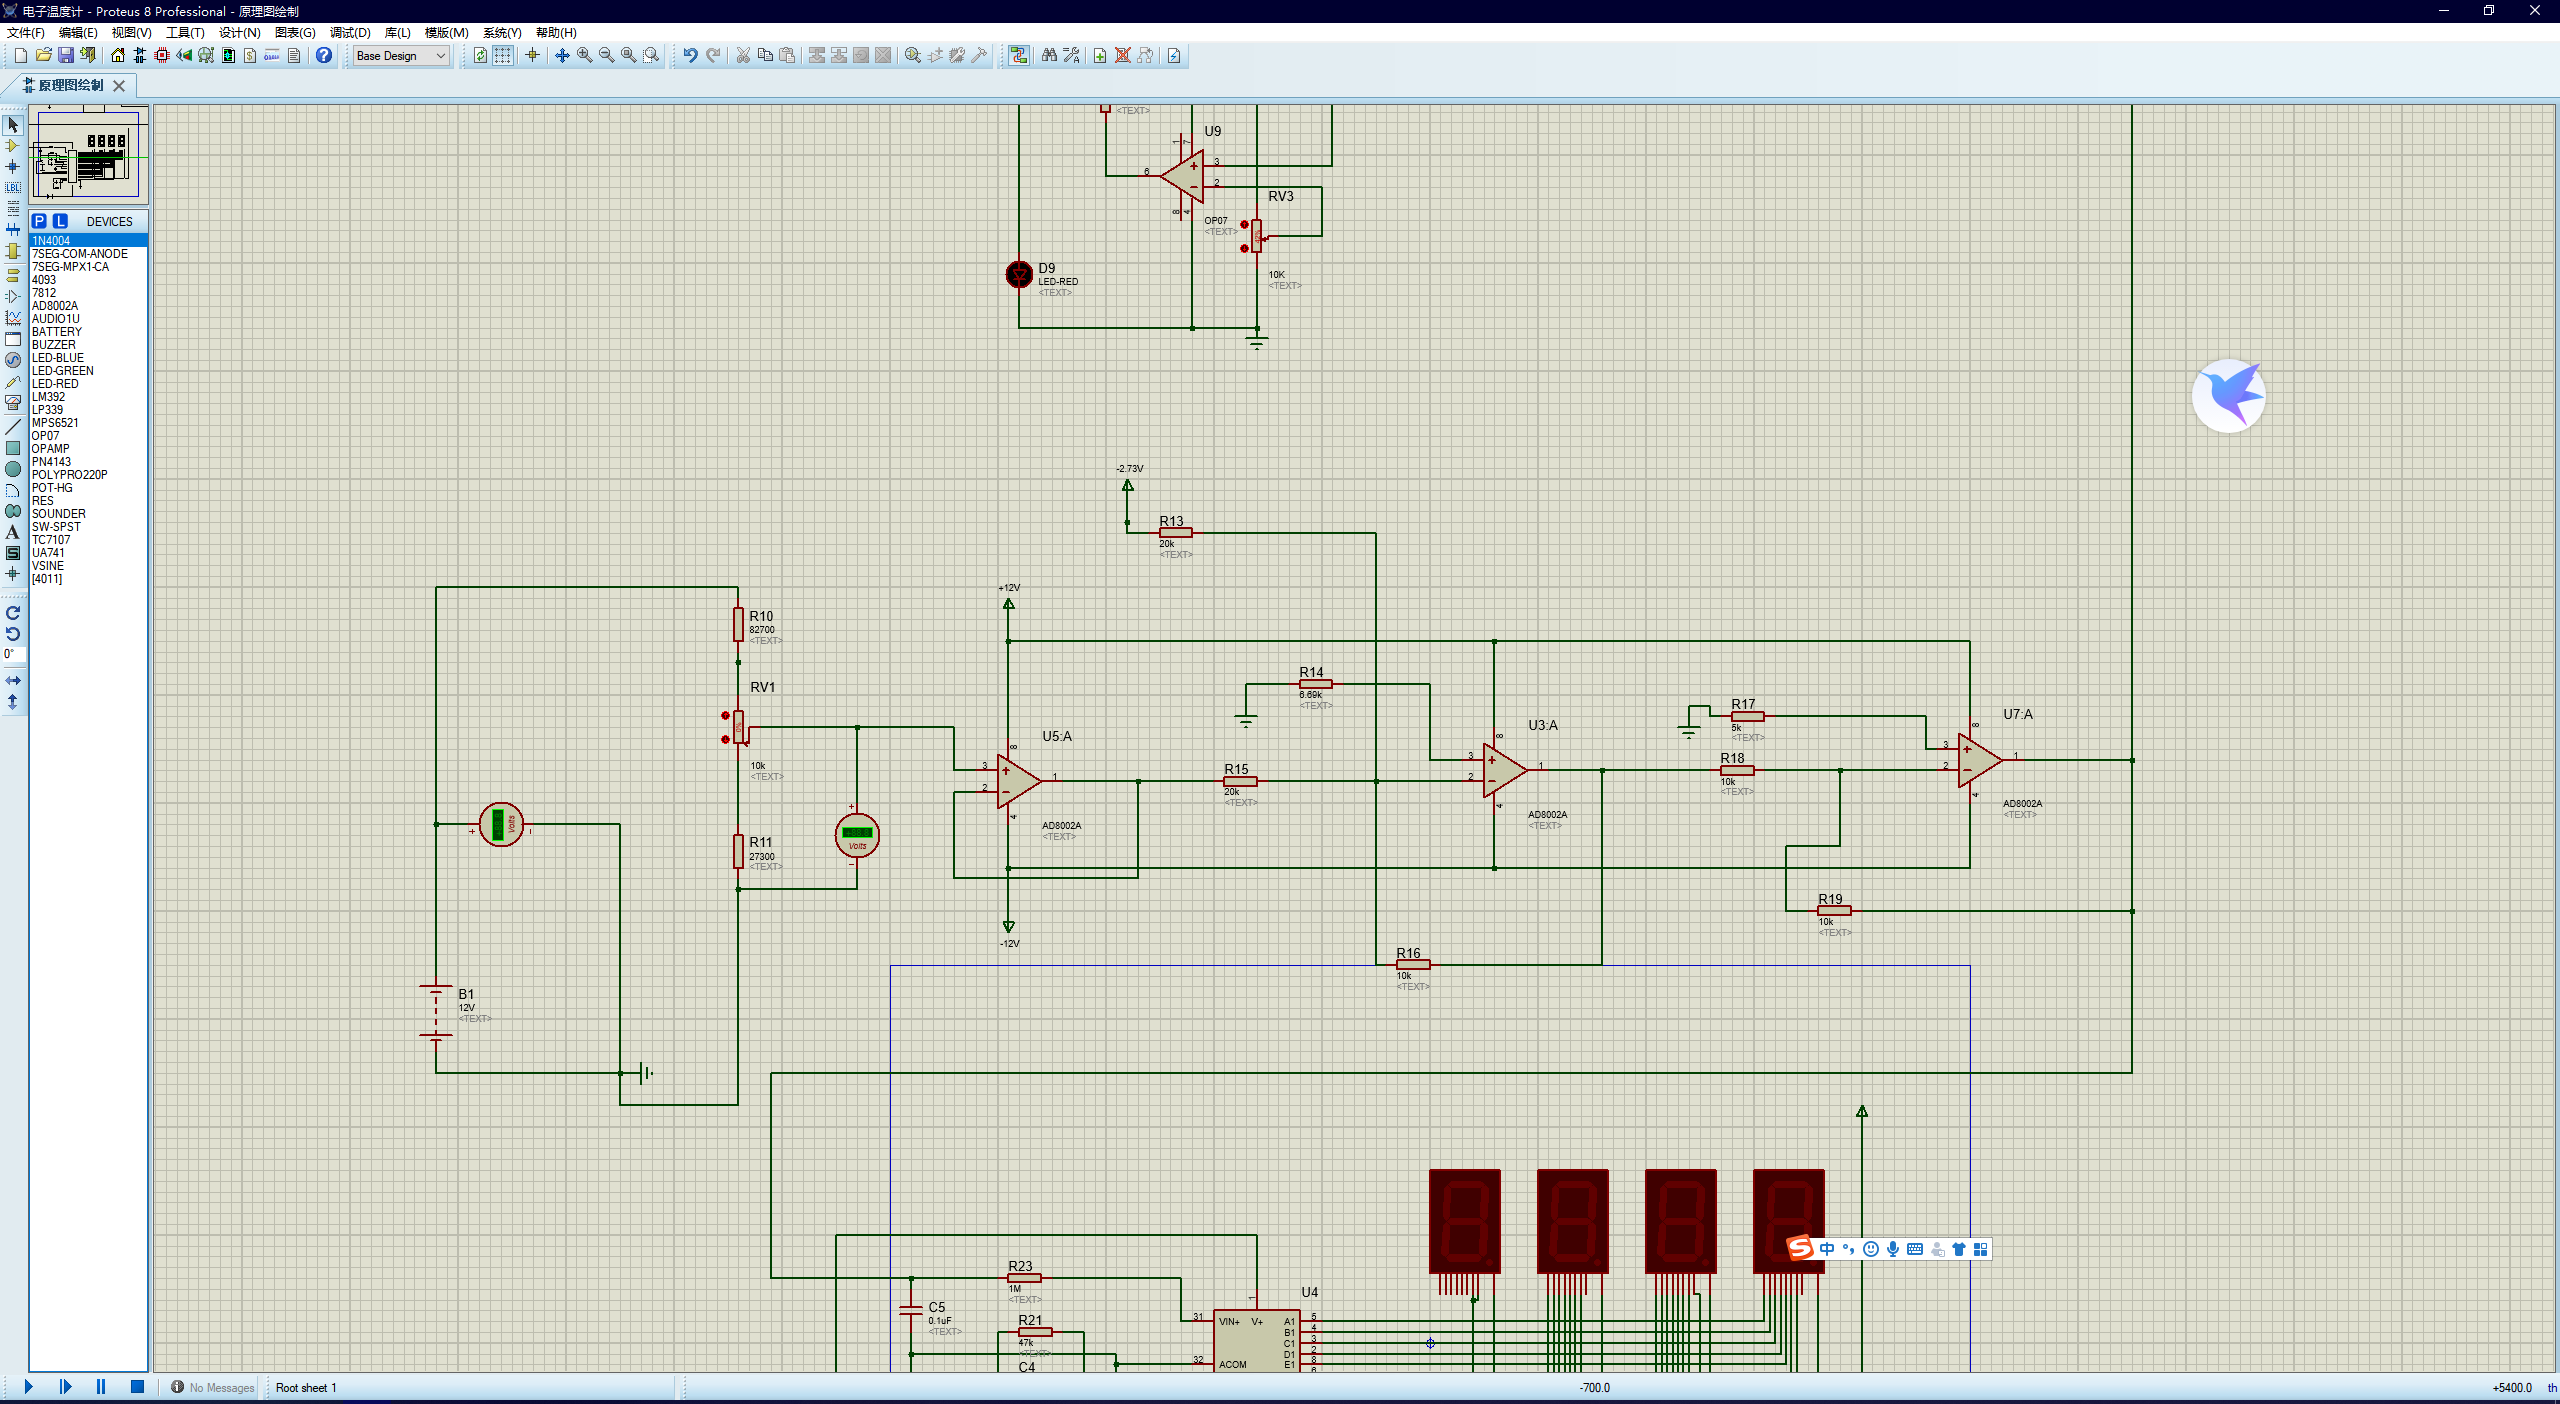Screen dimensions: 2560x1404
Task: Click the P pick devices button
Action: click(39, 221)
